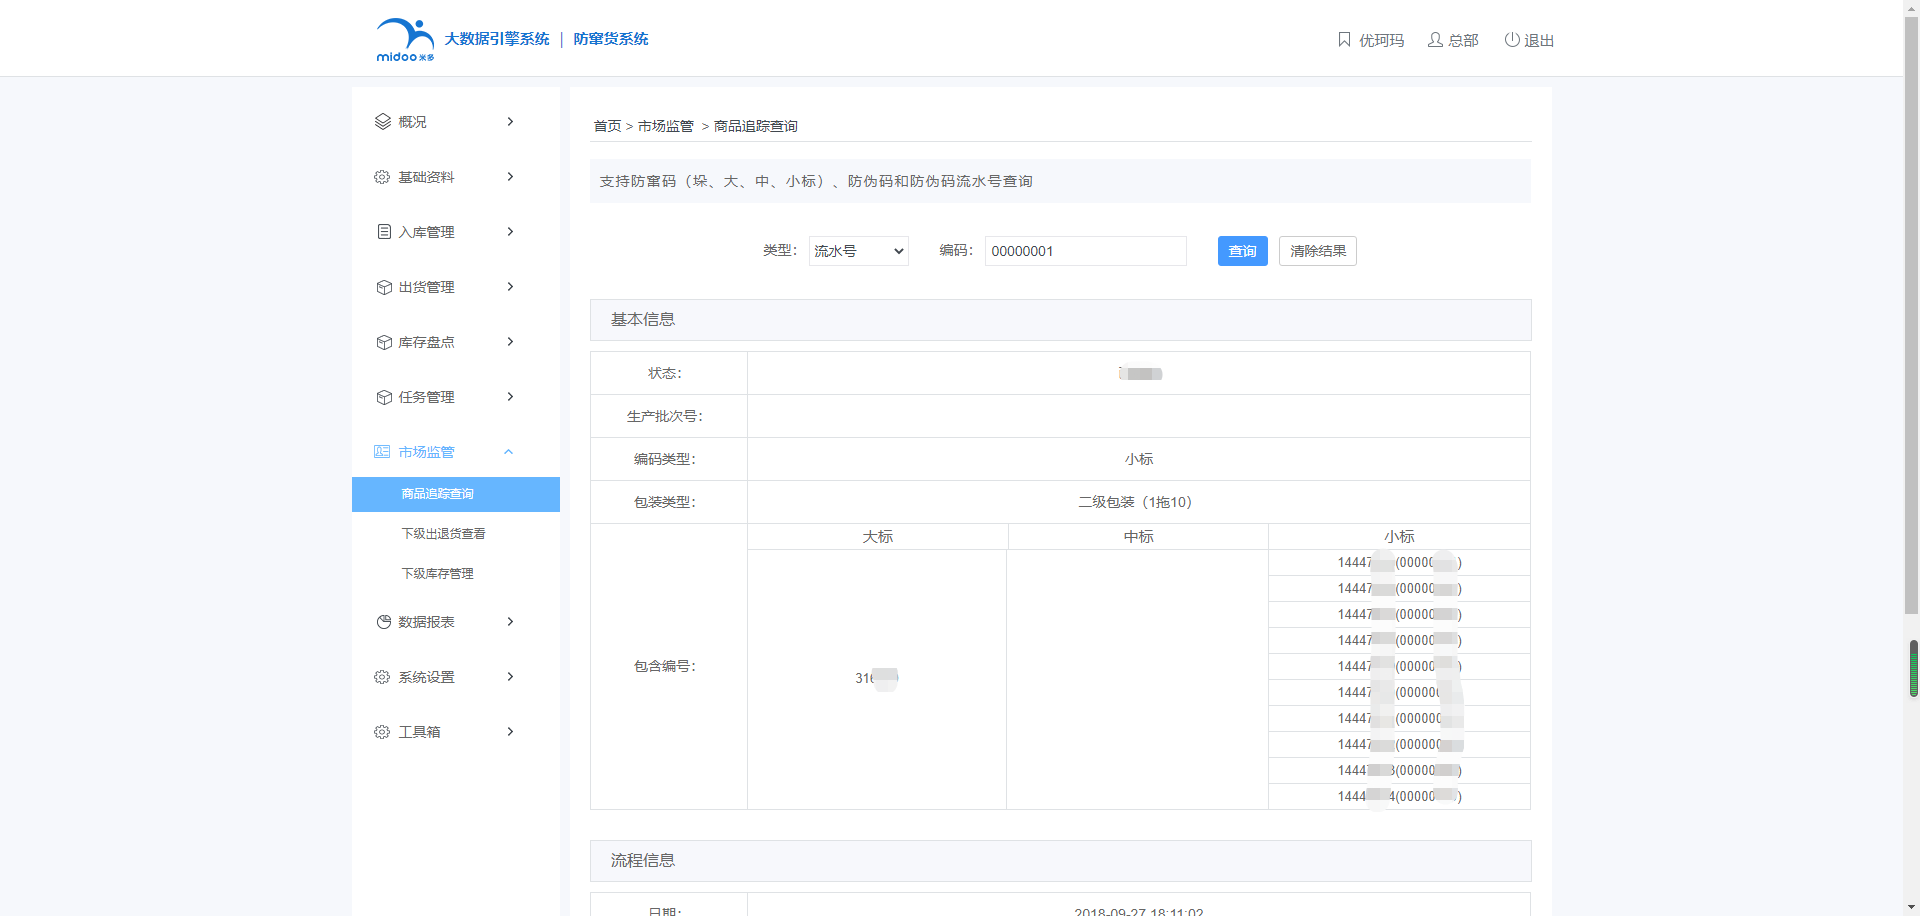The height and width of the screenshot is (916, 1920).
Task: Click the 包含编号 row label
Action: pos(665,666)
